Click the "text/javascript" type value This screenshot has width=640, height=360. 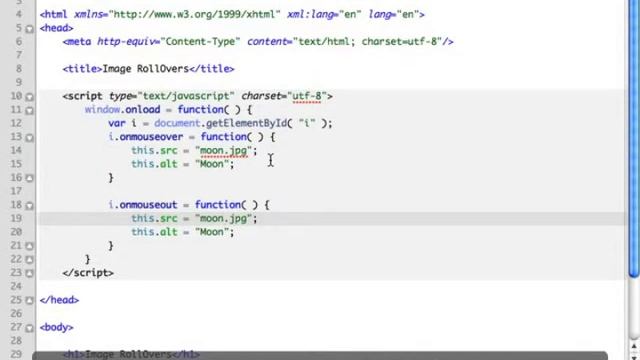(x=186, y=96)
